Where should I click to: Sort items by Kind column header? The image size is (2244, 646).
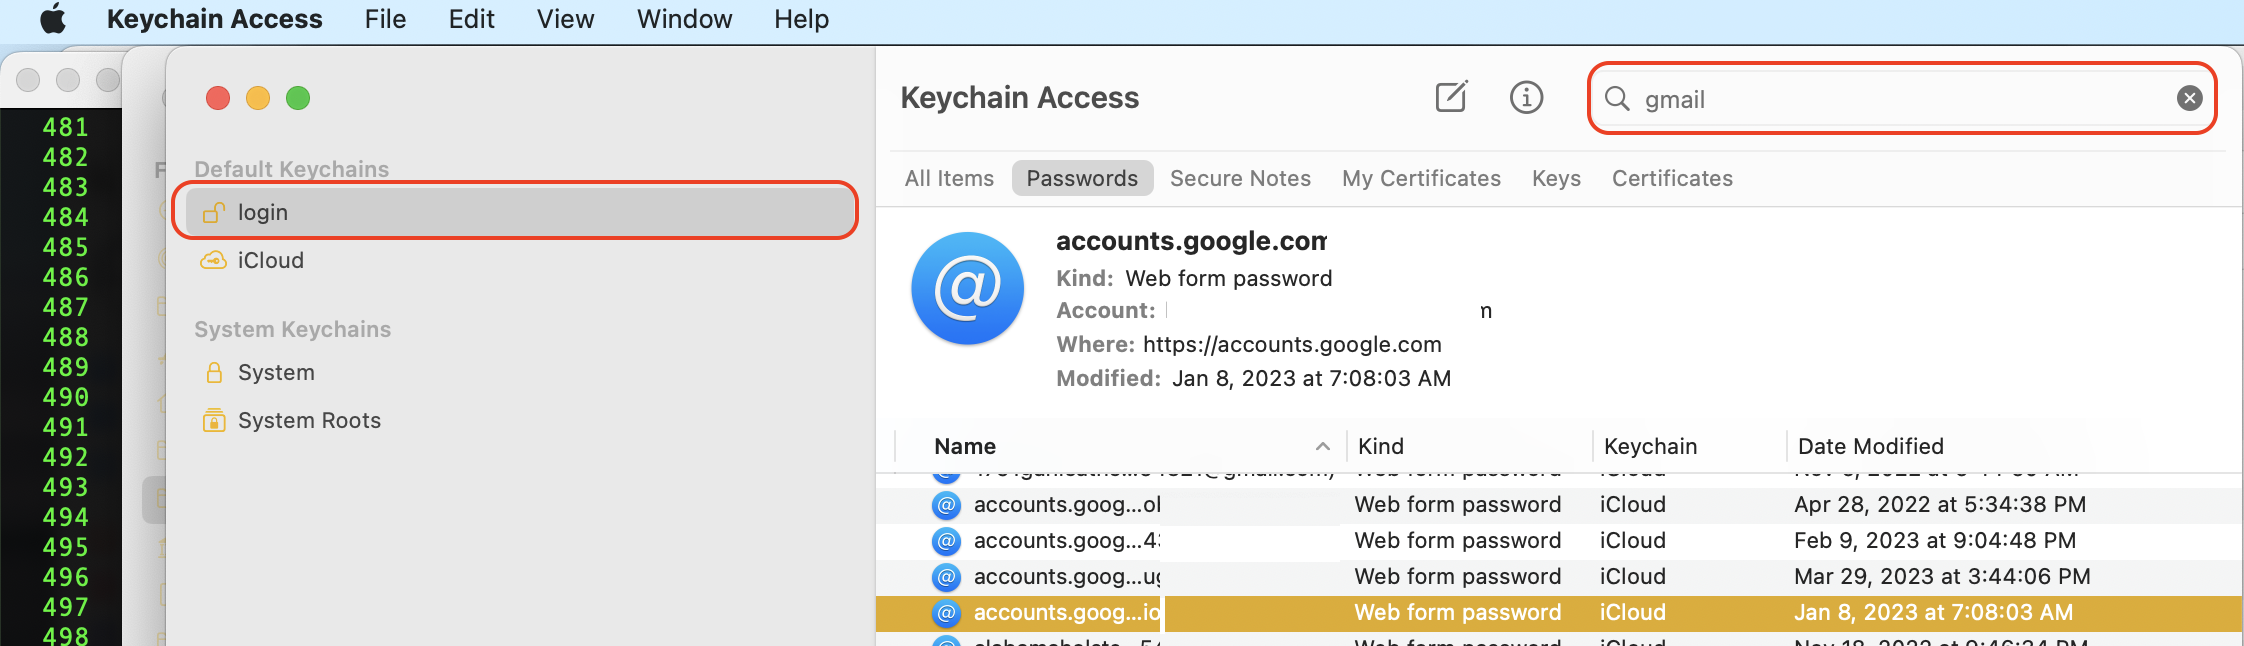(x=1381, y=446)
